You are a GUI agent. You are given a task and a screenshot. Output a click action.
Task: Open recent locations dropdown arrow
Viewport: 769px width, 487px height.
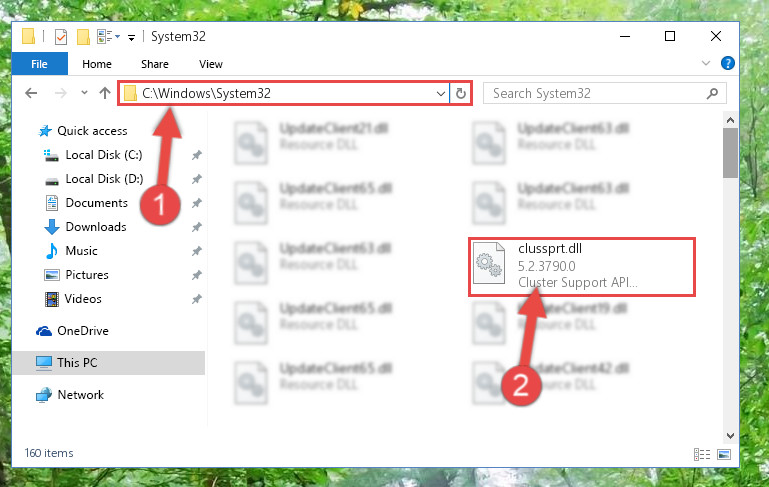(x=84, y=93)
